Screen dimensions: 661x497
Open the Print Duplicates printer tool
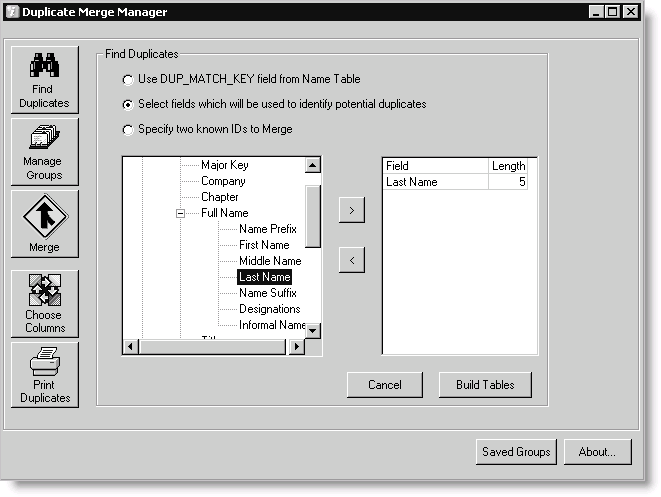[45, 375]
